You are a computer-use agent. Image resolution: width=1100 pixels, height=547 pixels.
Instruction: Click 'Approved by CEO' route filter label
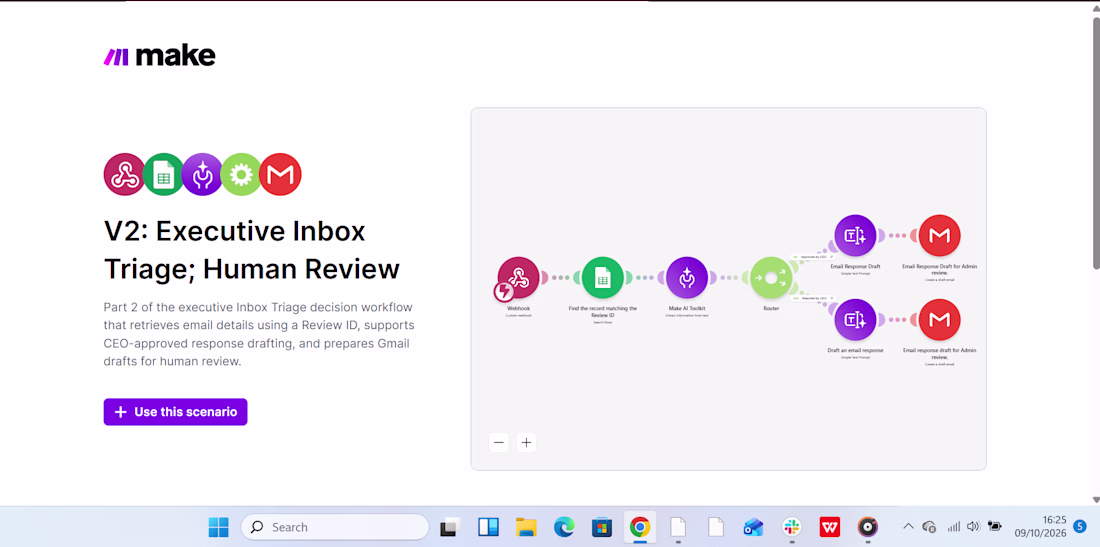click(x=814, y=257)
